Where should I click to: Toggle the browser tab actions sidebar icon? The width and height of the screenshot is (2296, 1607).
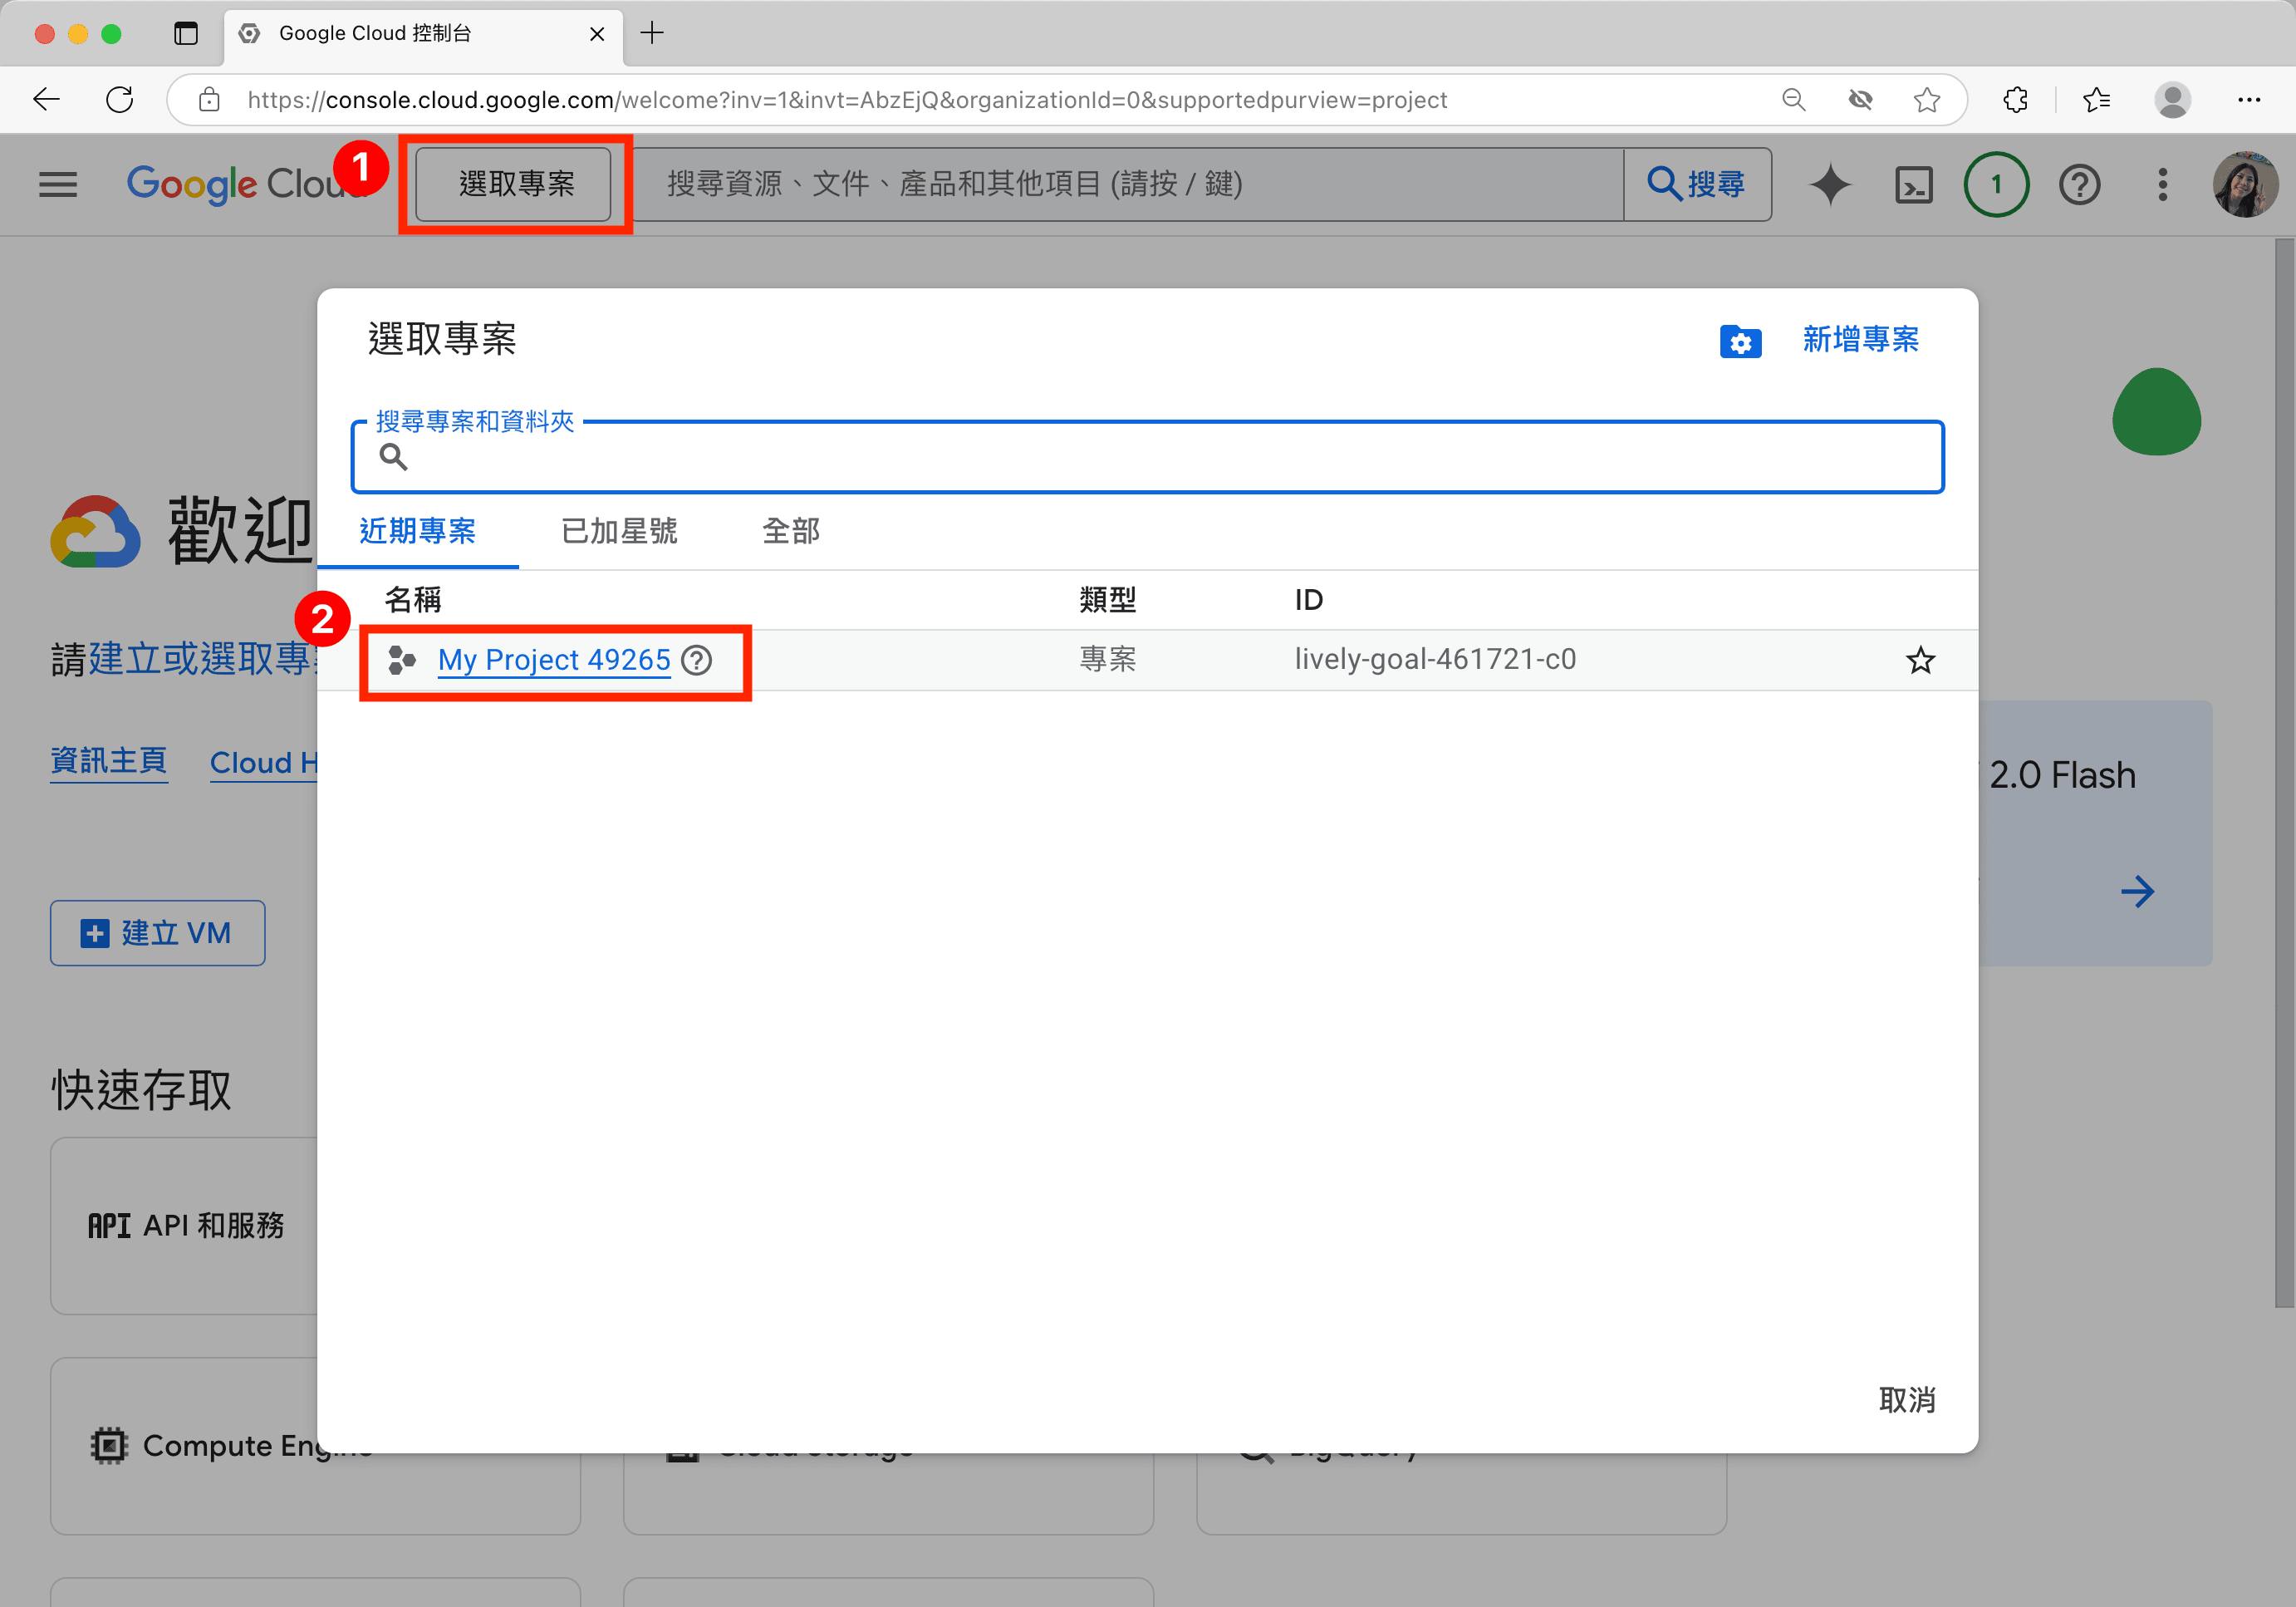[186, 33]
